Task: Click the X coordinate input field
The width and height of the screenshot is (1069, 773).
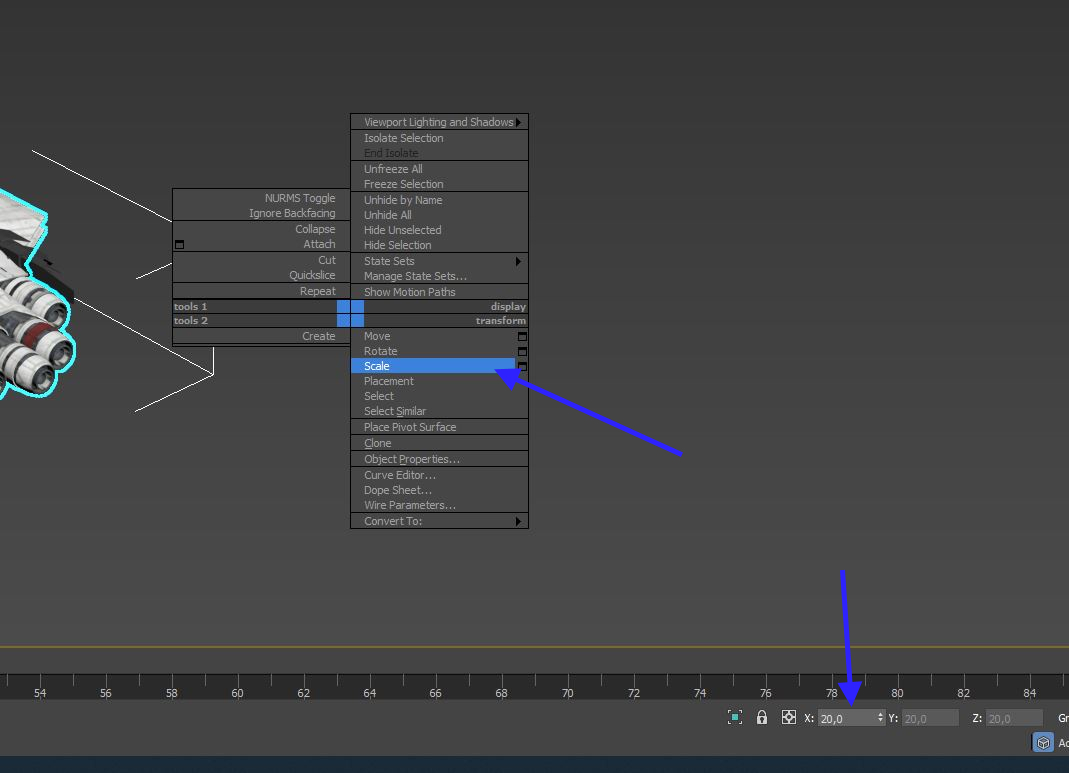Action: (x=846, y=718)
